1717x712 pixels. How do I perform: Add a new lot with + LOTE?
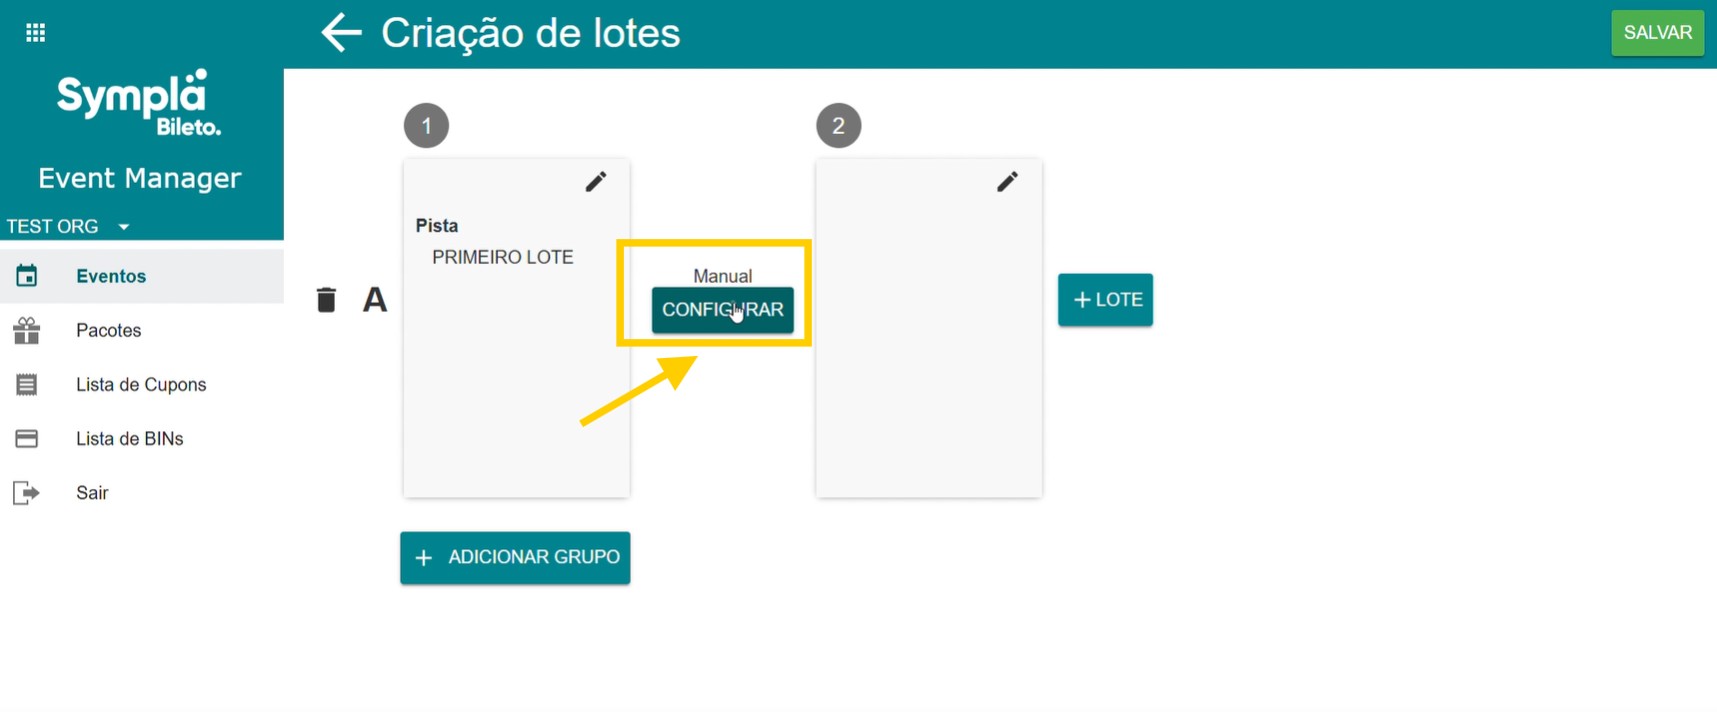tap(1105, 300)
